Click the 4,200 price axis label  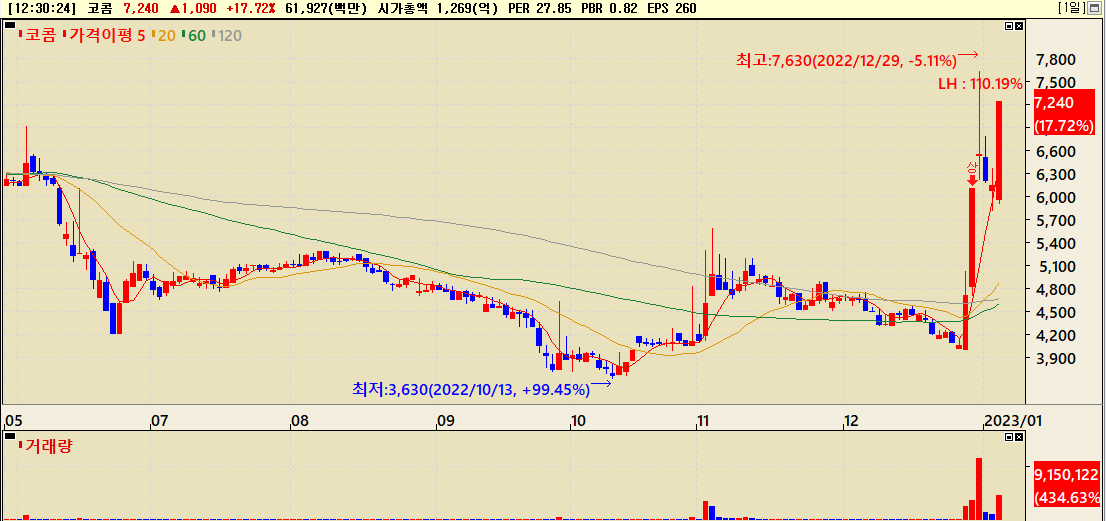pos(1055,335)
